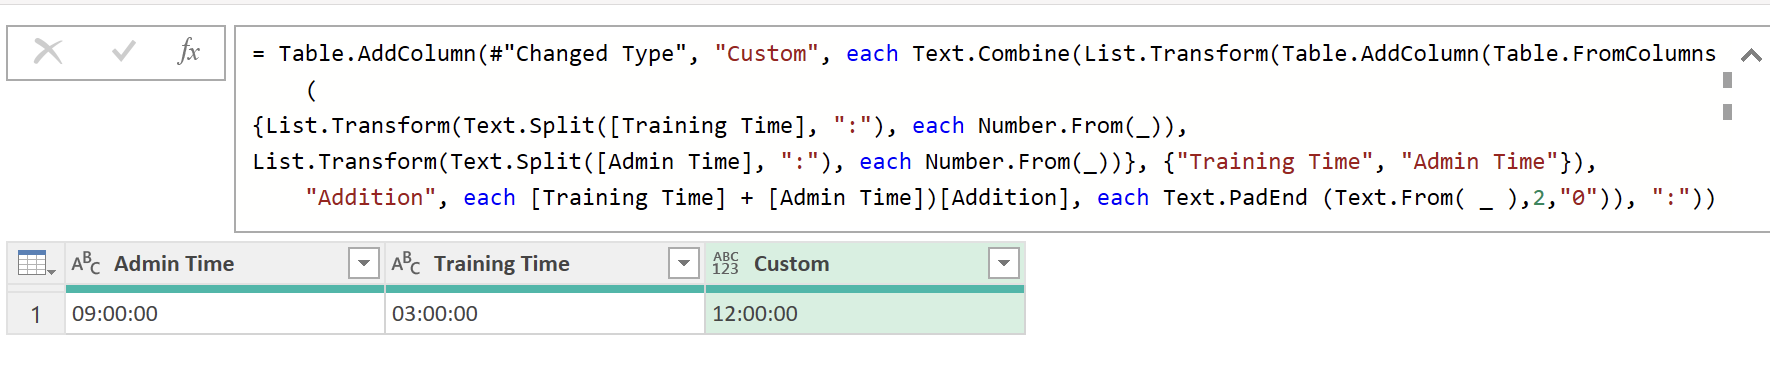
Task: Select the Training Time column header
Action: [545, 264]
